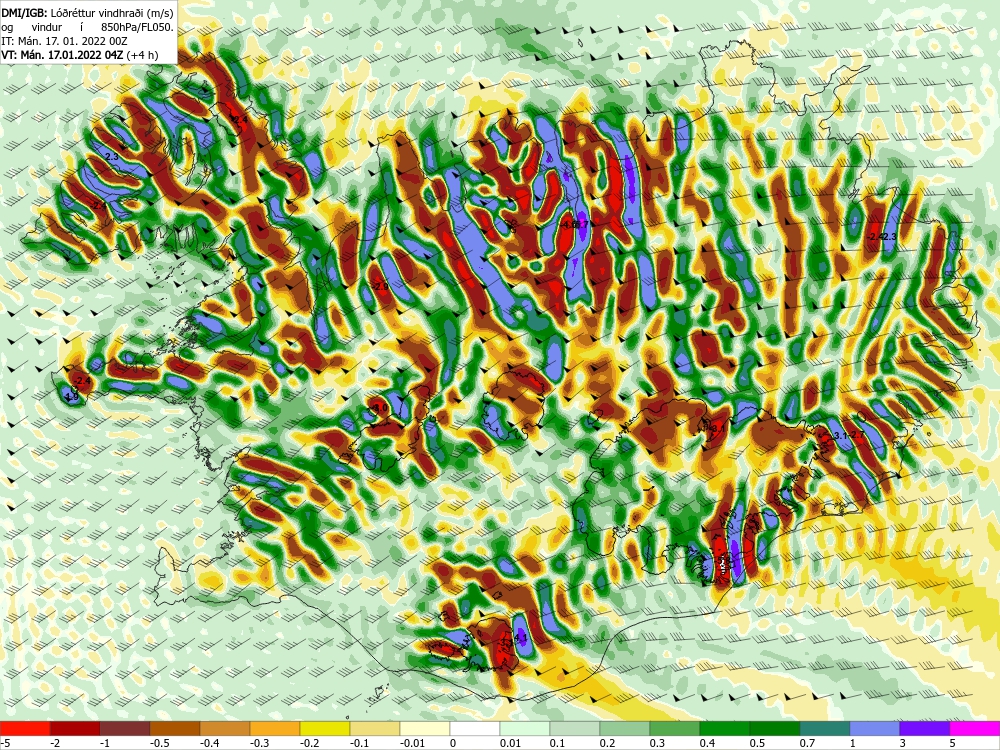Click the '1.9' value label near west coast
1000x750 pixels.
pyautogui.click(x=71, y=397)
